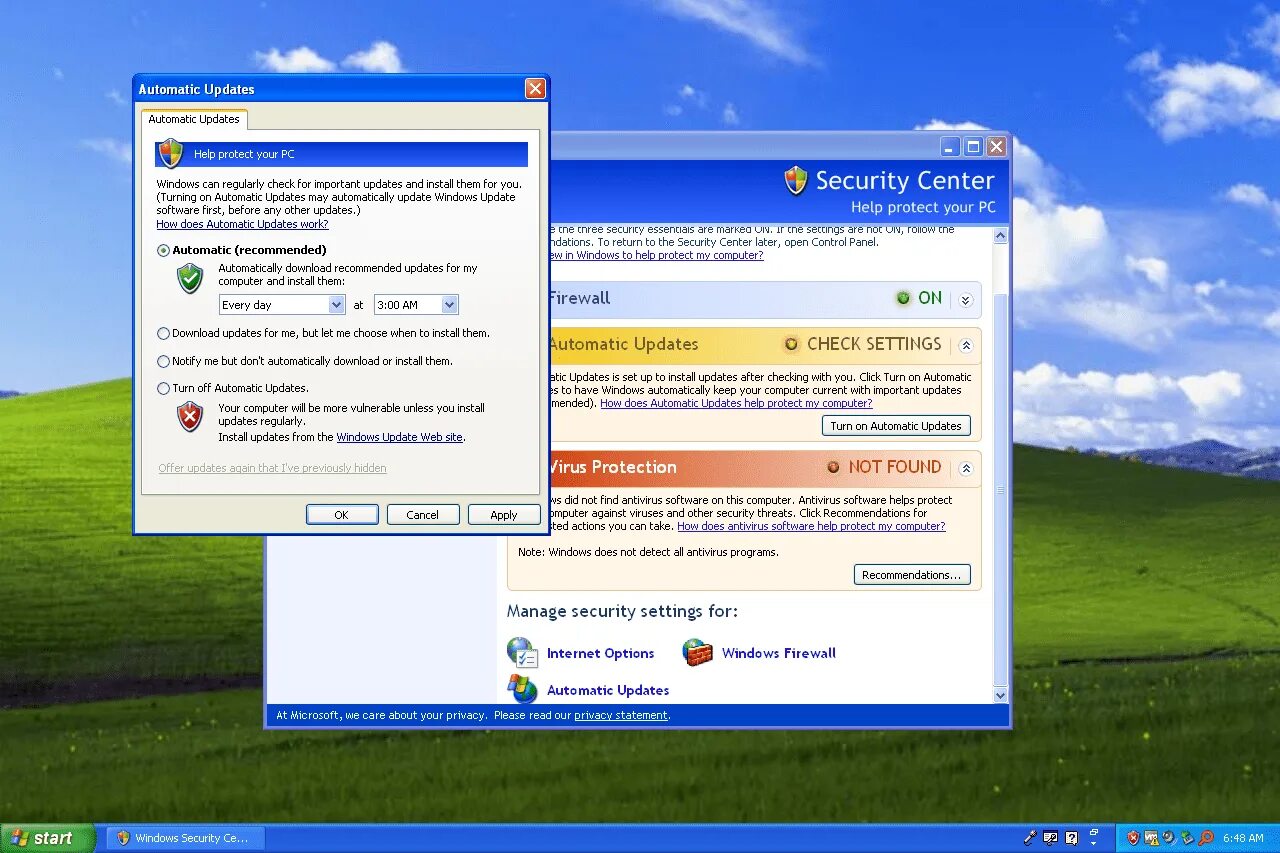Click the green check shield icon
1280x853 pixels.
[190, 278]
